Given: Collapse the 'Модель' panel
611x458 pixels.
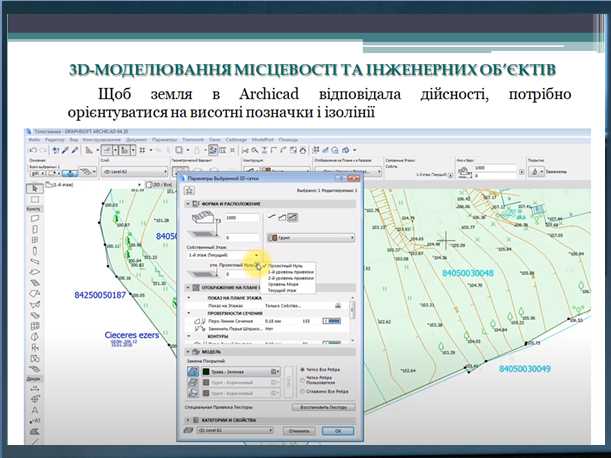Looking at the screenshot, I should [x=188, y=352].
